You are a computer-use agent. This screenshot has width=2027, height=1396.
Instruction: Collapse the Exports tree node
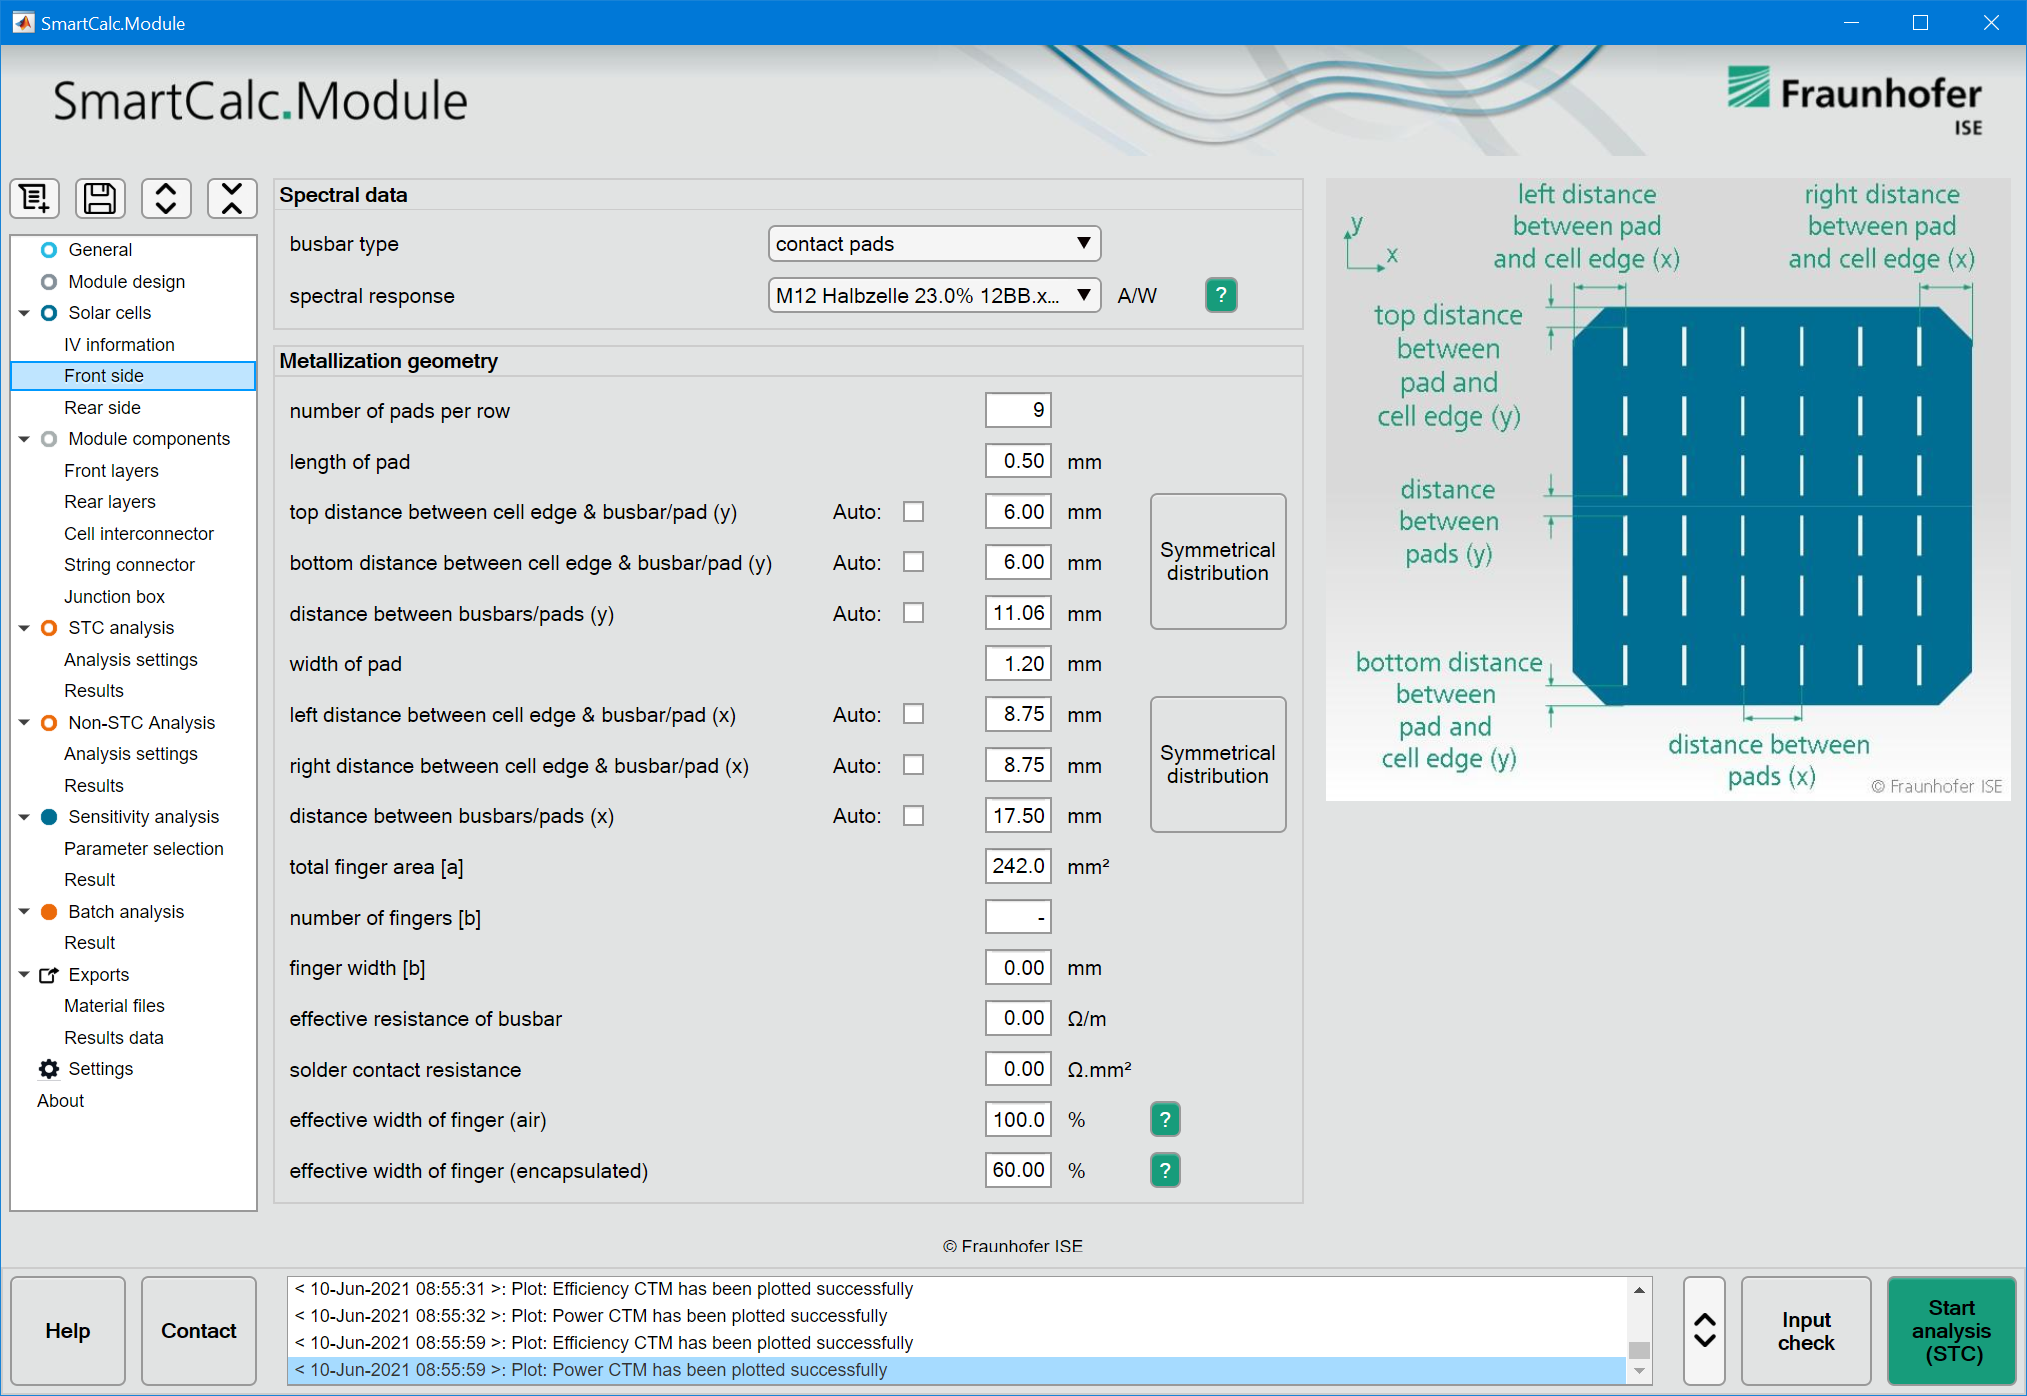(24, 975)
